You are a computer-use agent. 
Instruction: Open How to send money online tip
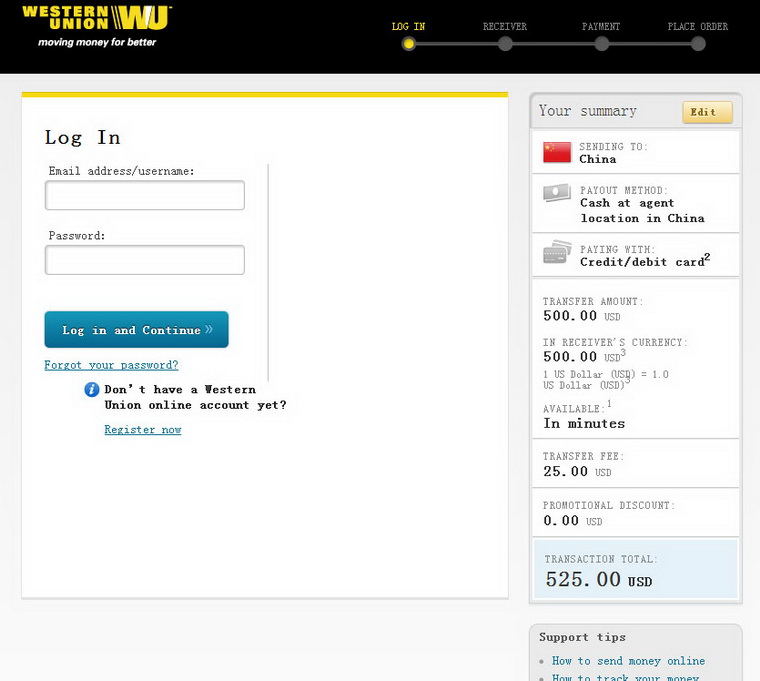(x=630, y=661)
